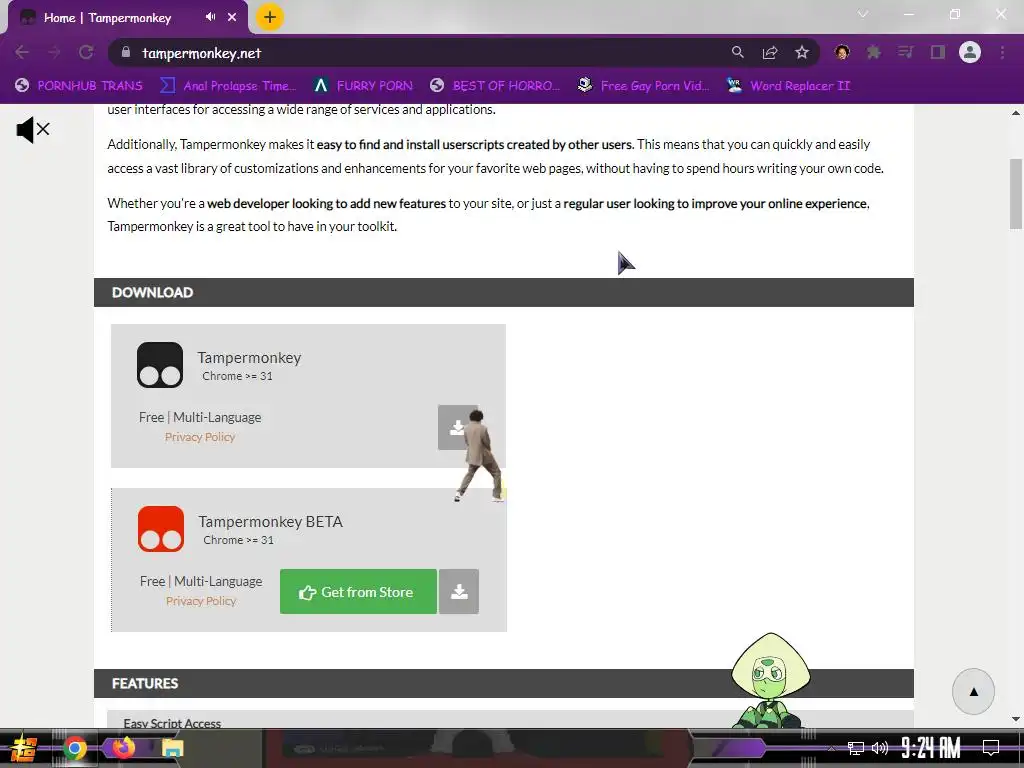Open the network tray icon

[856, 748]
